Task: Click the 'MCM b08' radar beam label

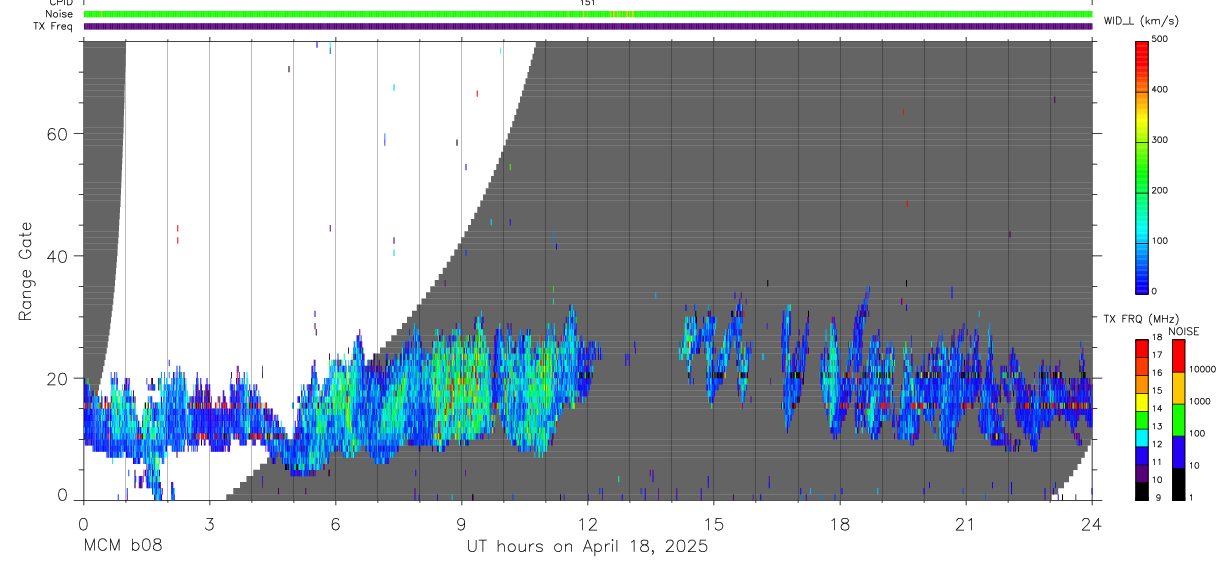Action: [x=122, y=546]
